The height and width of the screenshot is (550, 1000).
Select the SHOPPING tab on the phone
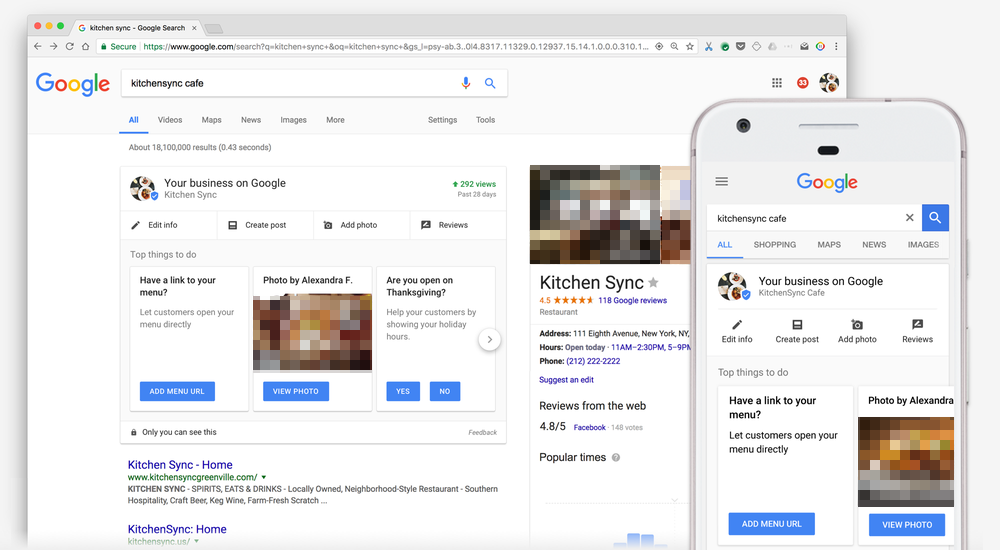click(775, 245)
